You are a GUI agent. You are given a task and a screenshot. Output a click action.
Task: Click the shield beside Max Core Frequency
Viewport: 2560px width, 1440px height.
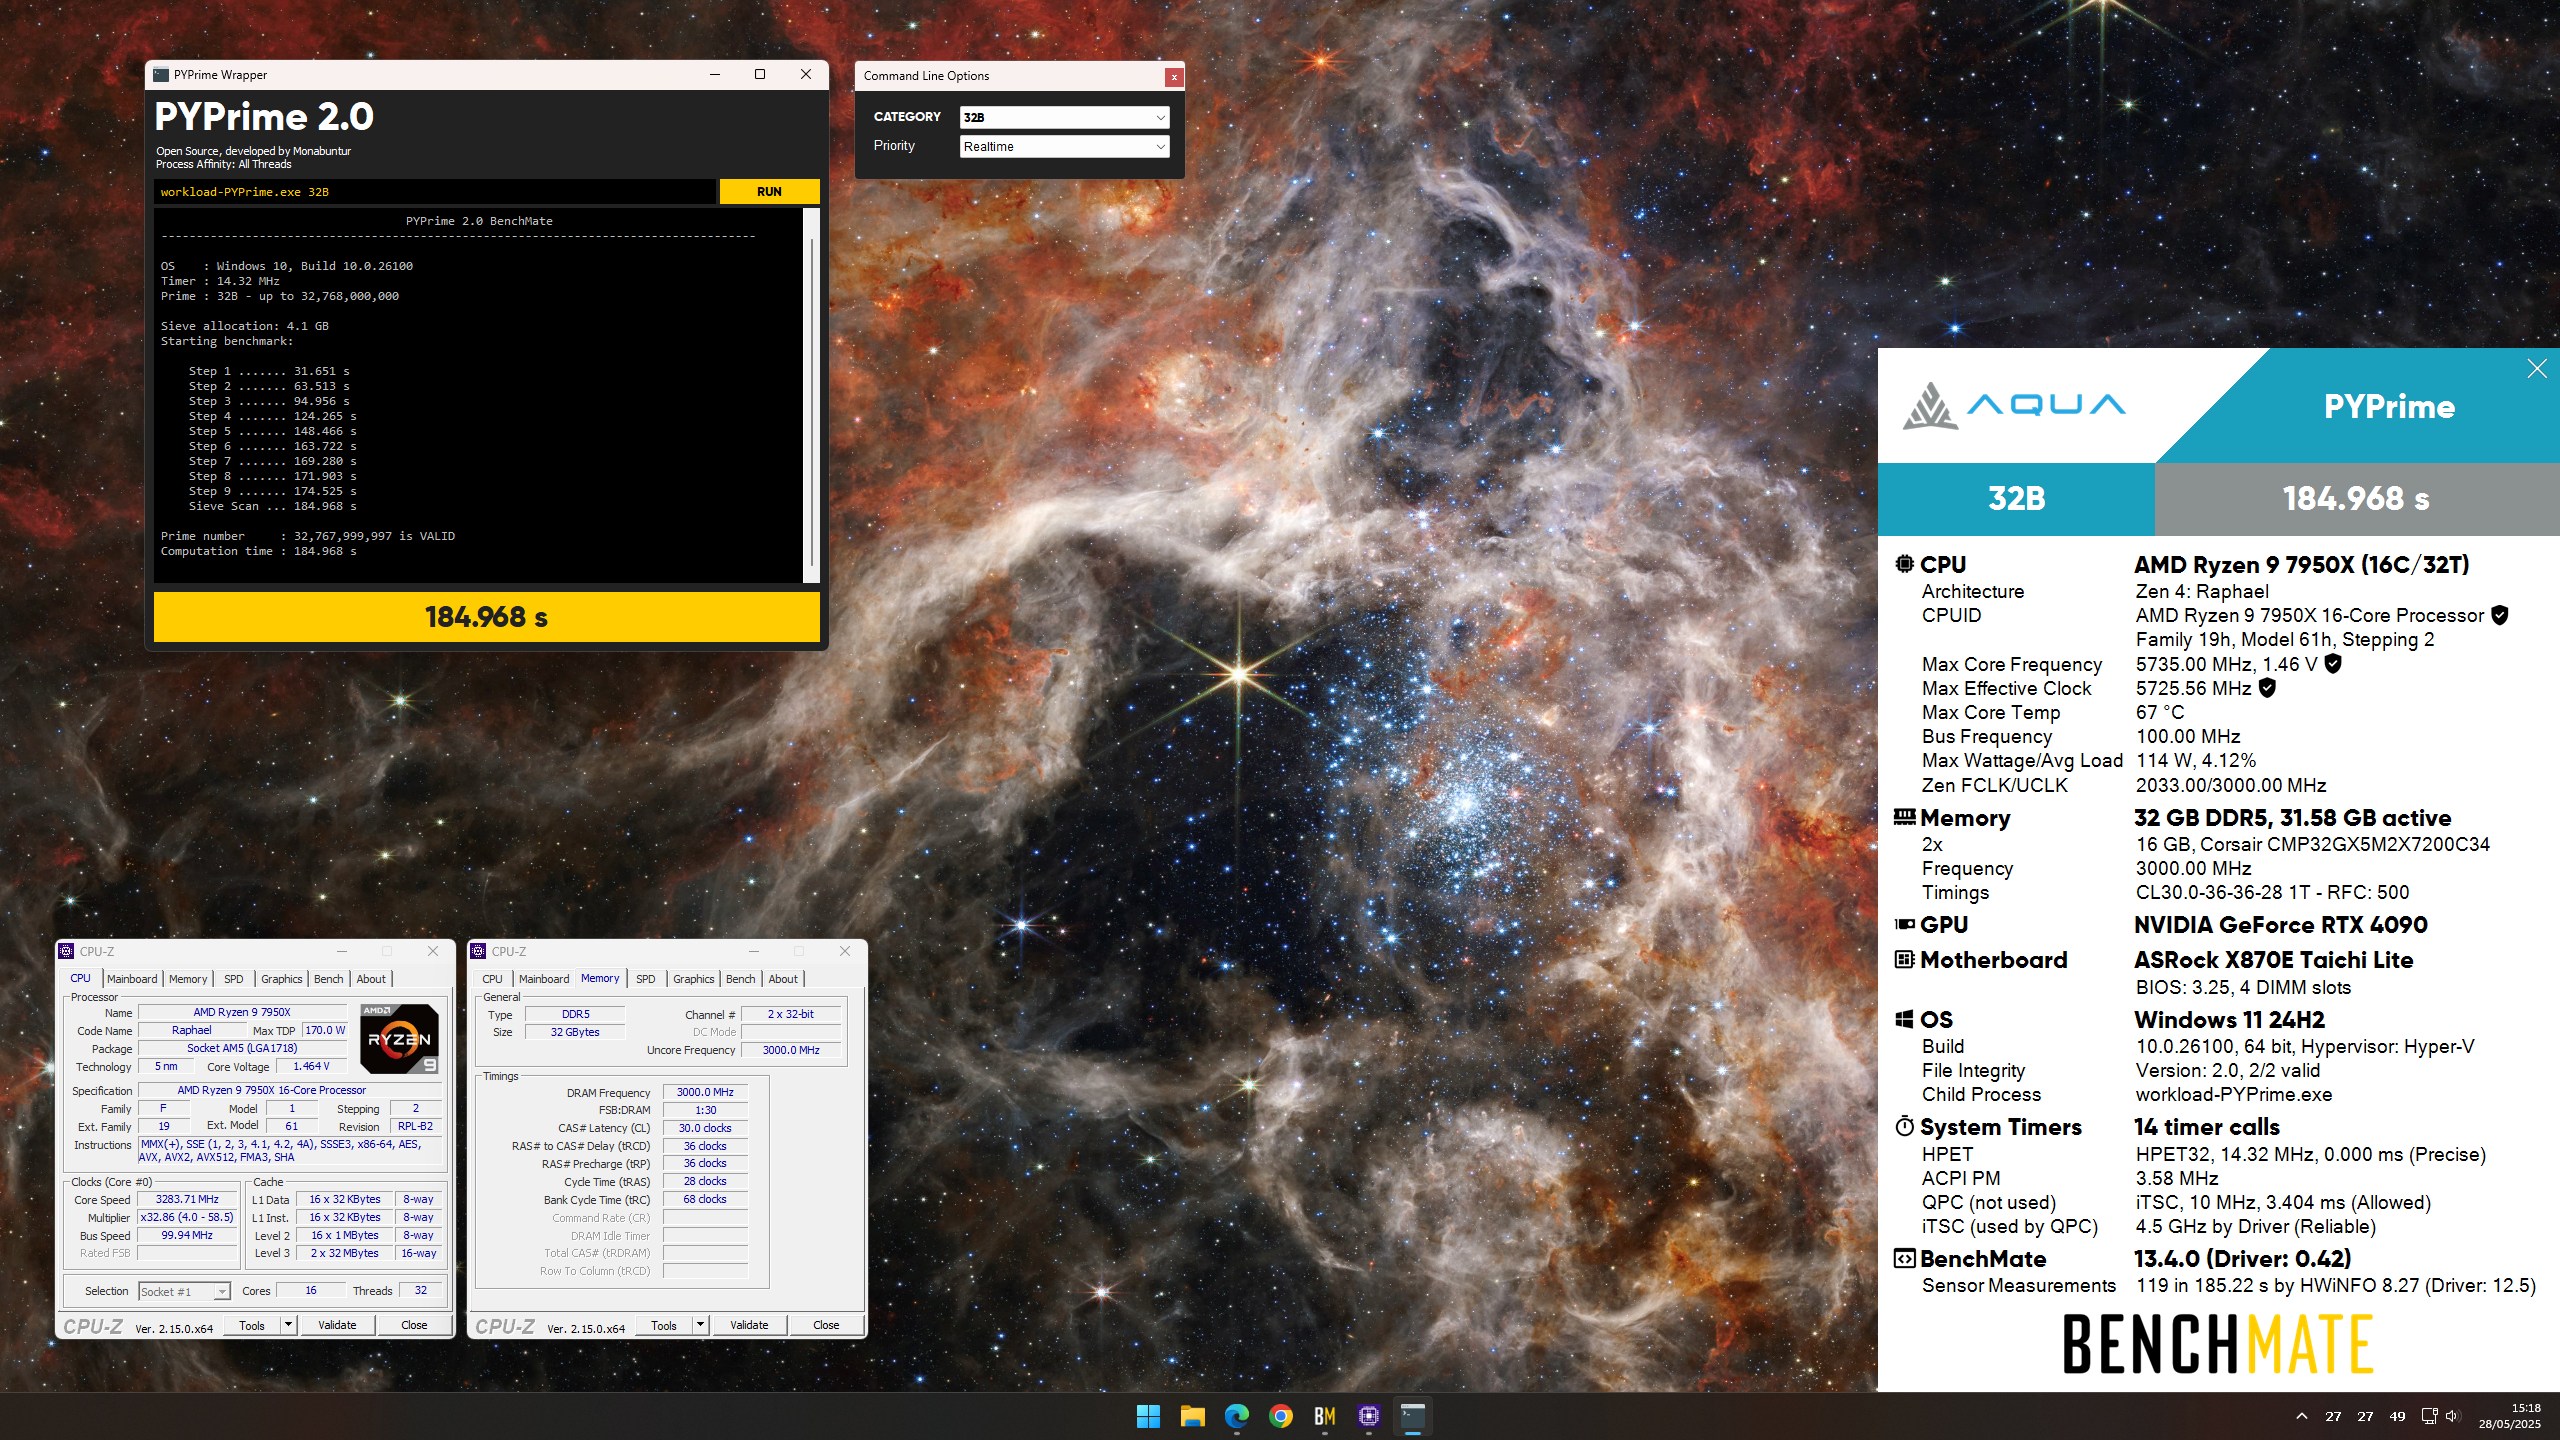tap(2332, 663)
